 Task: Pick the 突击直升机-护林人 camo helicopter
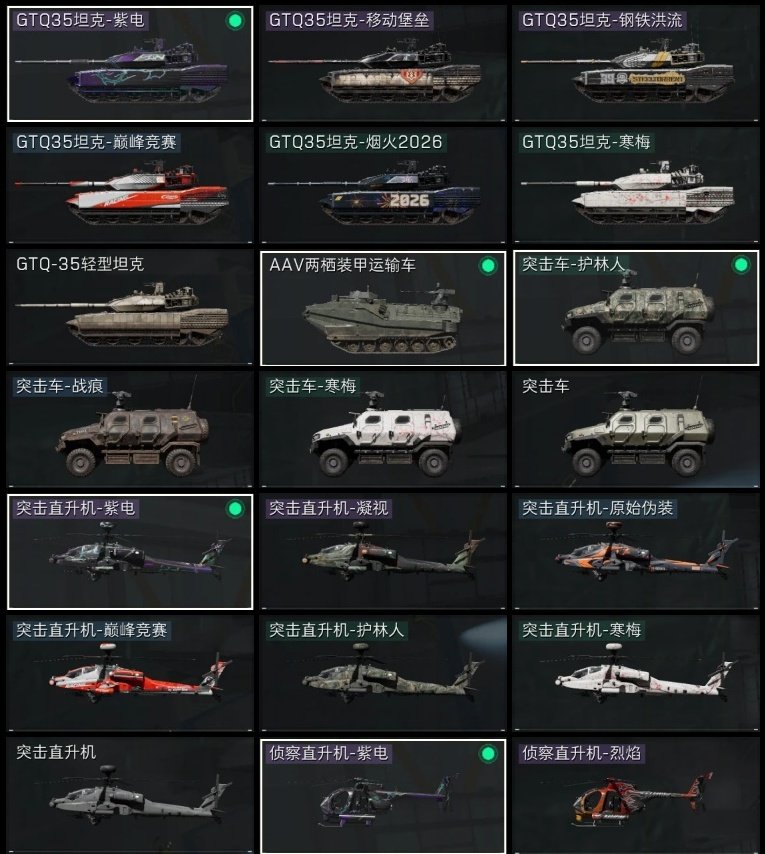click(x=383, y=674)
